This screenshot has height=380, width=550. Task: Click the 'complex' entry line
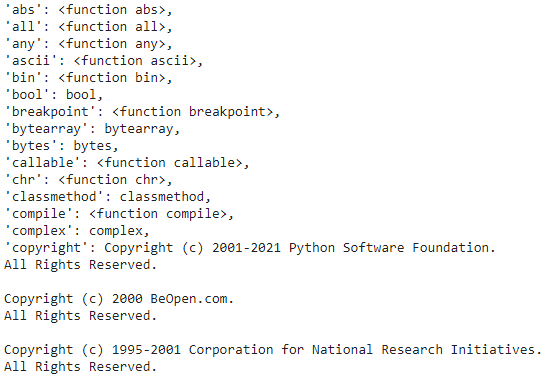pos(76,231)
